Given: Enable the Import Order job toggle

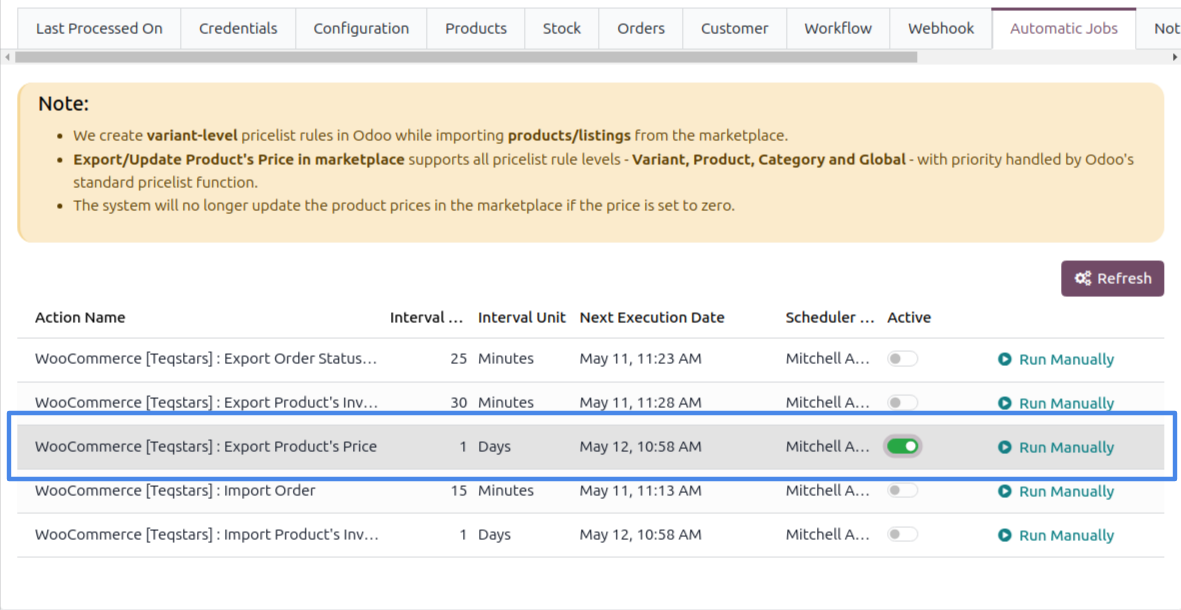Looking at the screenshot, I should pos(902,490).
